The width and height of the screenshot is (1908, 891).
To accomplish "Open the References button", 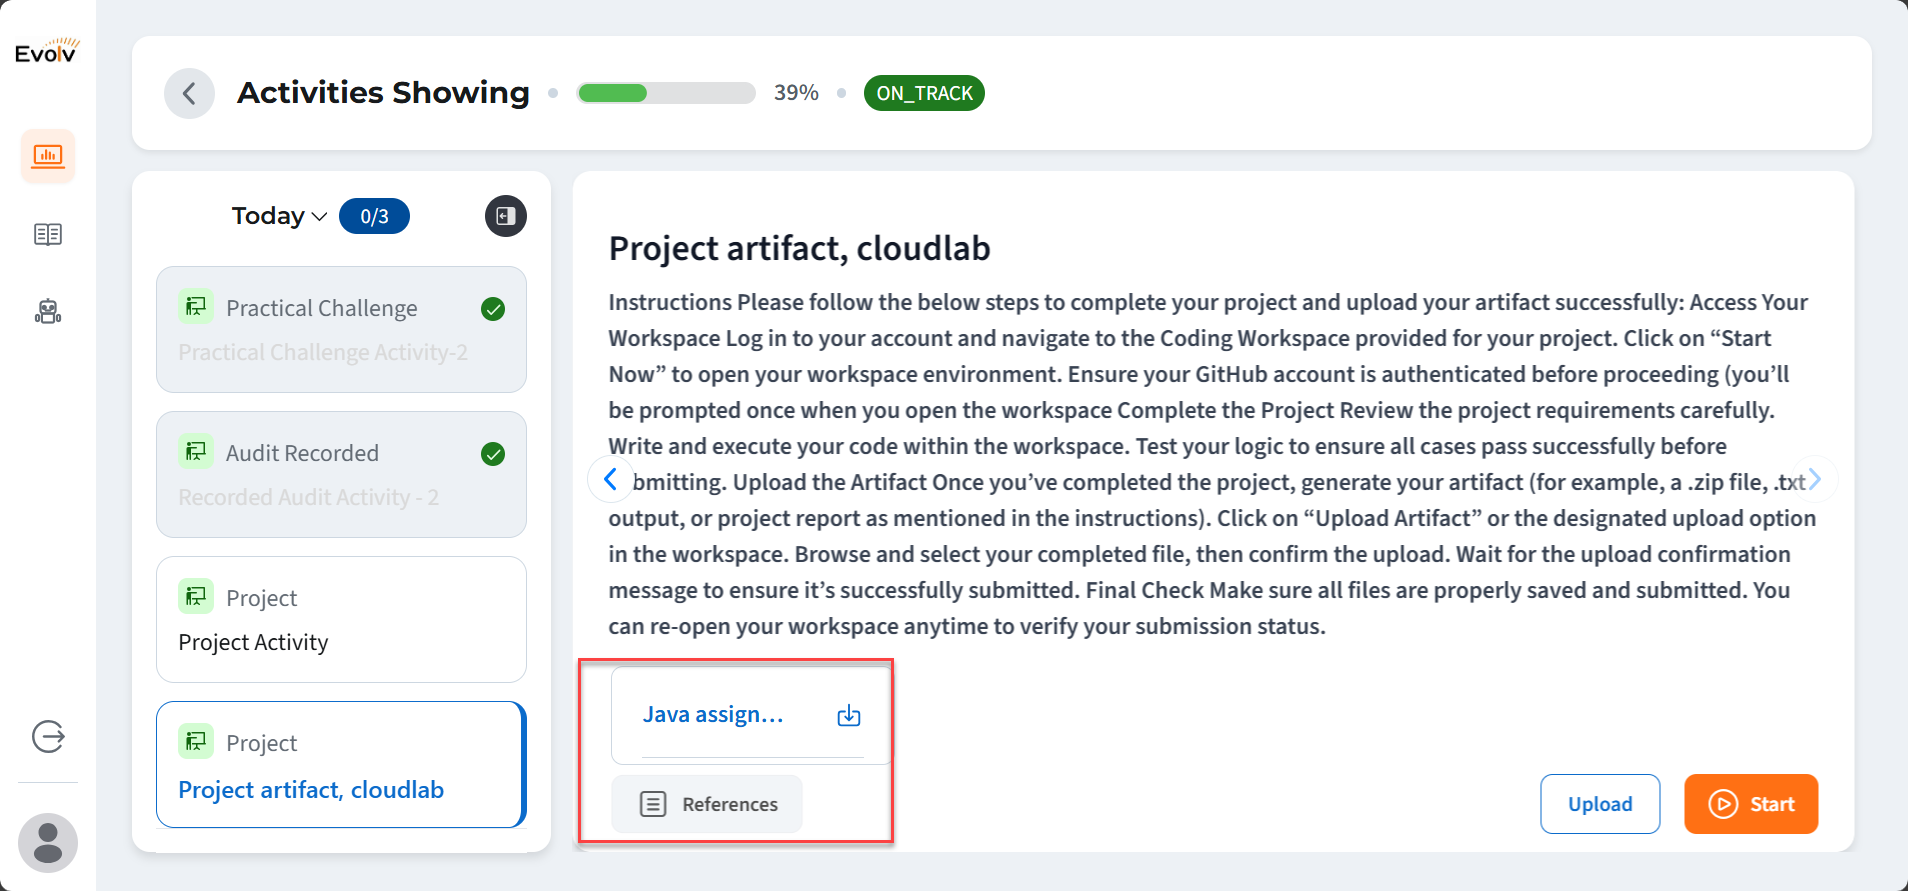I will click(x=707, y=804).
